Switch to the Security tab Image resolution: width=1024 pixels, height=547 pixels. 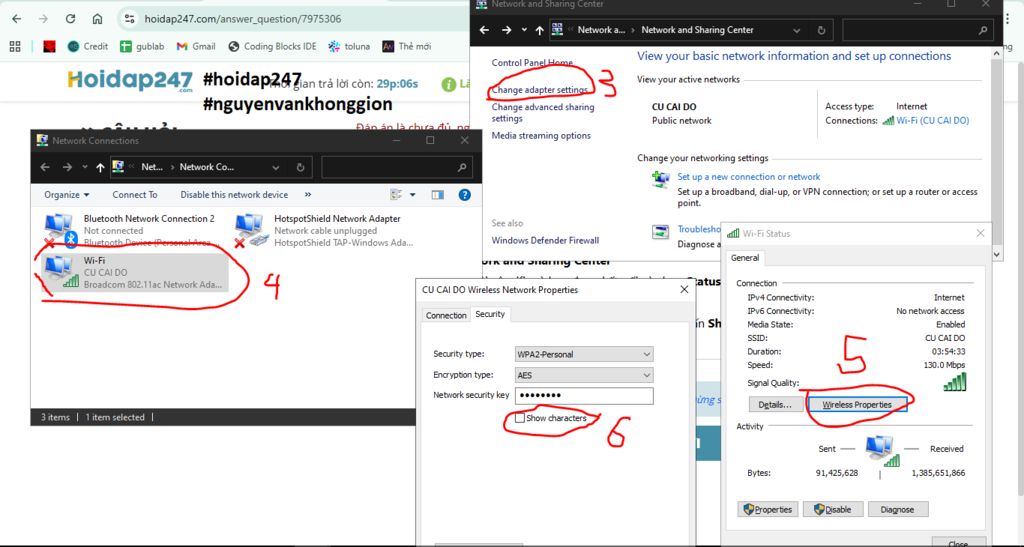pos(490,314)
